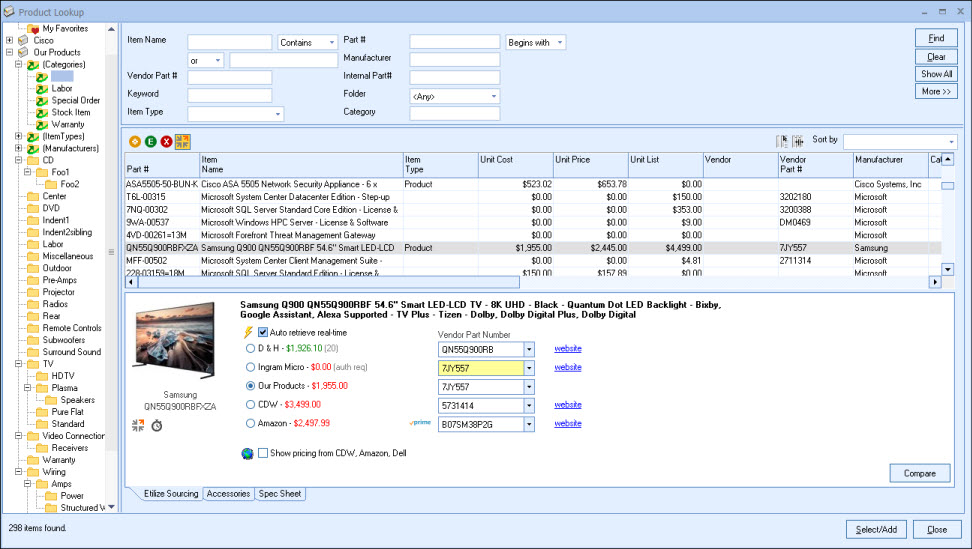The image size is (972, 549).
Task: Click the collapse arrows icon below Samsung label
Action: [138, 426]
